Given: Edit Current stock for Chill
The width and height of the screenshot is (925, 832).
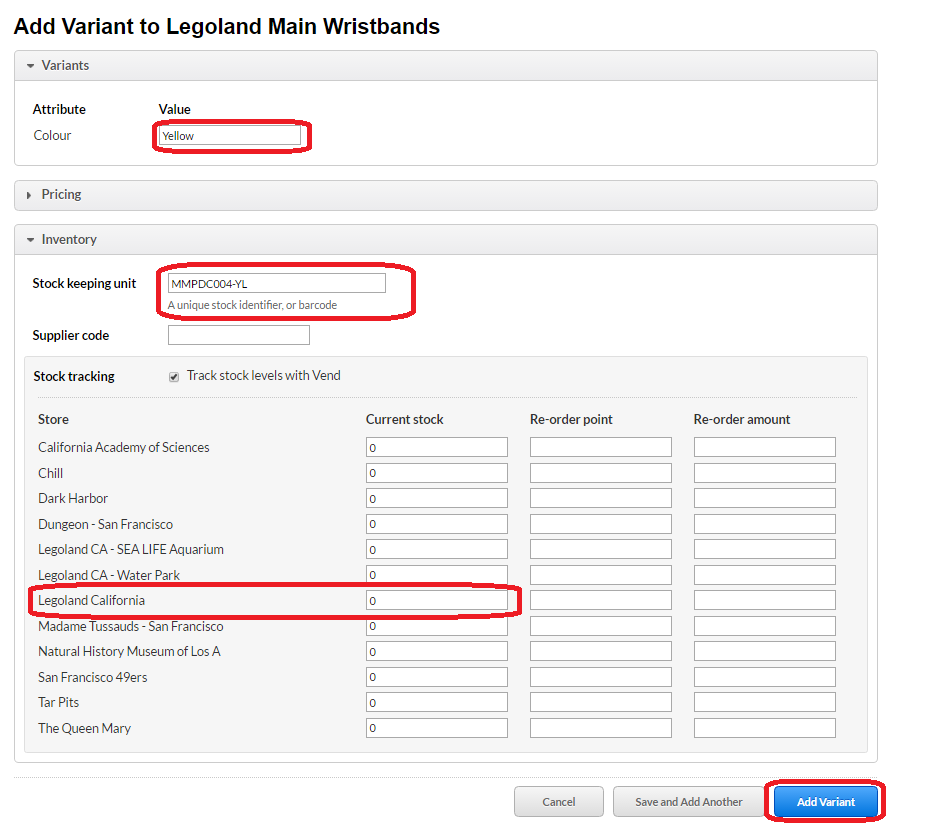Looking at the screenshot, I should point(437,473).
